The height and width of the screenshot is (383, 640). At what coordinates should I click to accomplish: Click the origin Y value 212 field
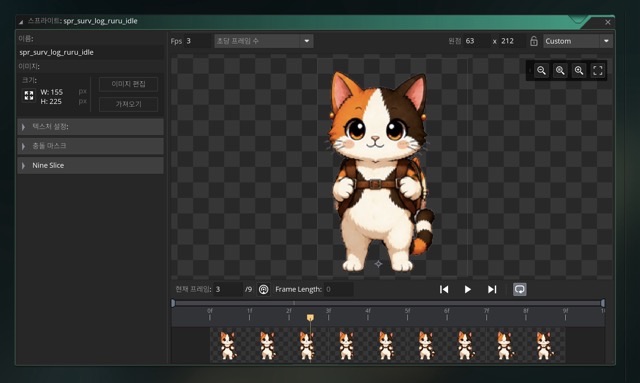pyautogui.click(x=512, y=41)
